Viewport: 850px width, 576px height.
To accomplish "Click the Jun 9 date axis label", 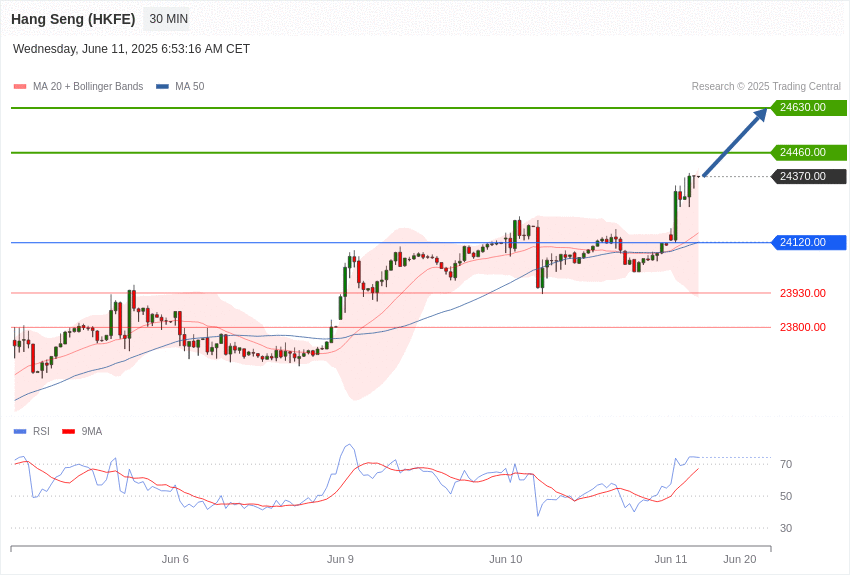I will tap(340, 559).
